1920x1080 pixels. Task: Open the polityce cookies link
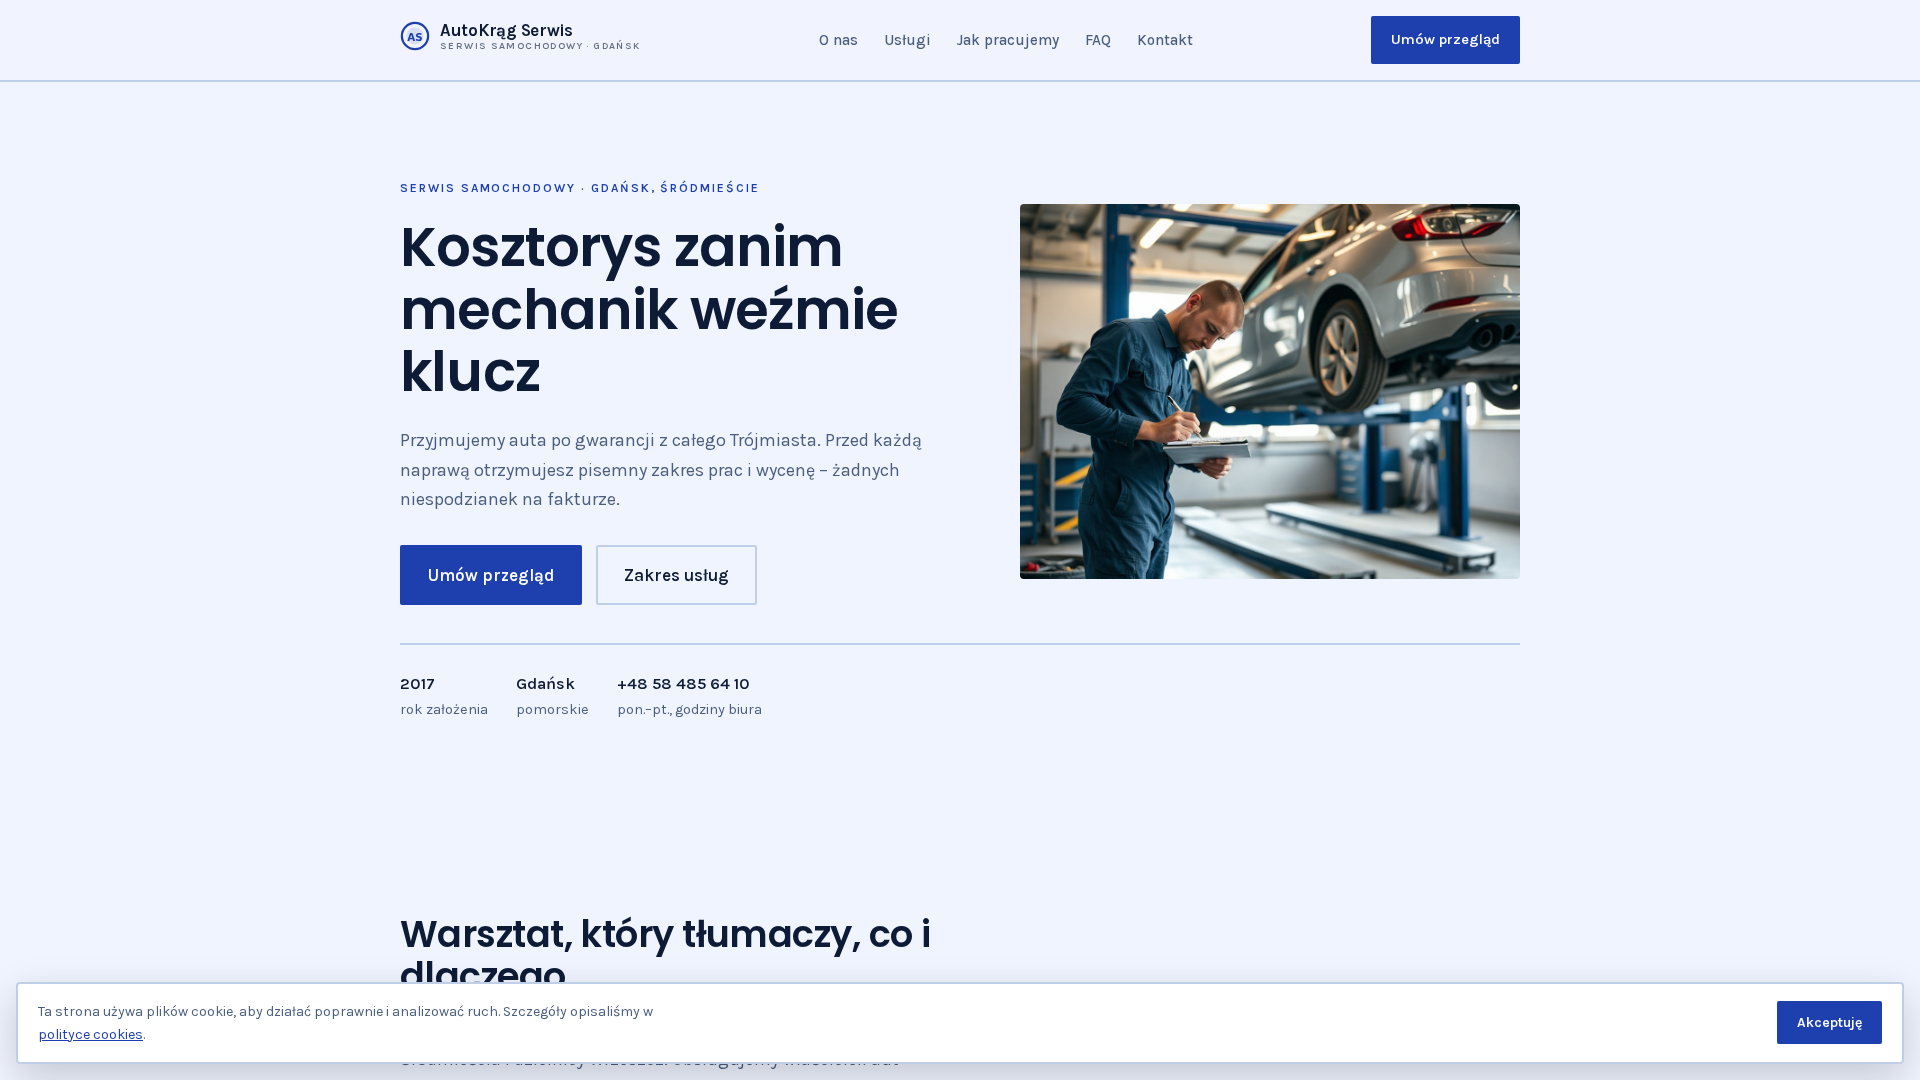pos(91,1035)
